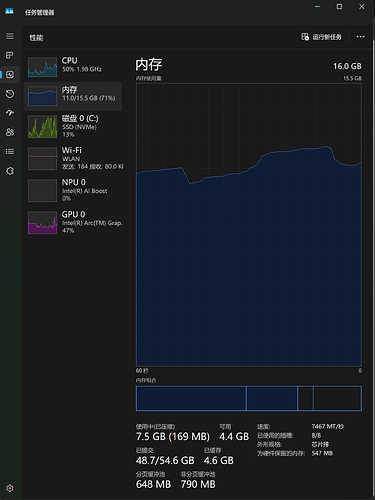Click the 547 MB hardware reserved value
The image size is (375, 500).
322,453
